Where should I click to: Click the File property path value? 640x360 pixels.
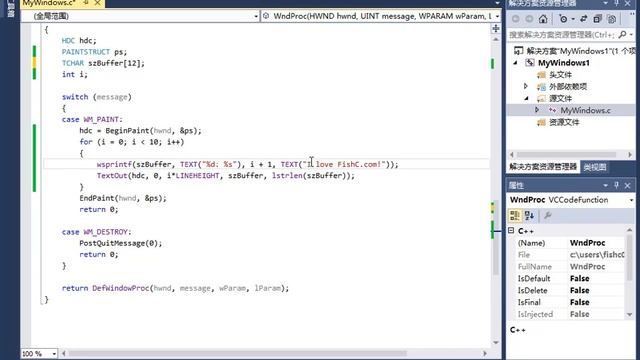click(597, 255)
